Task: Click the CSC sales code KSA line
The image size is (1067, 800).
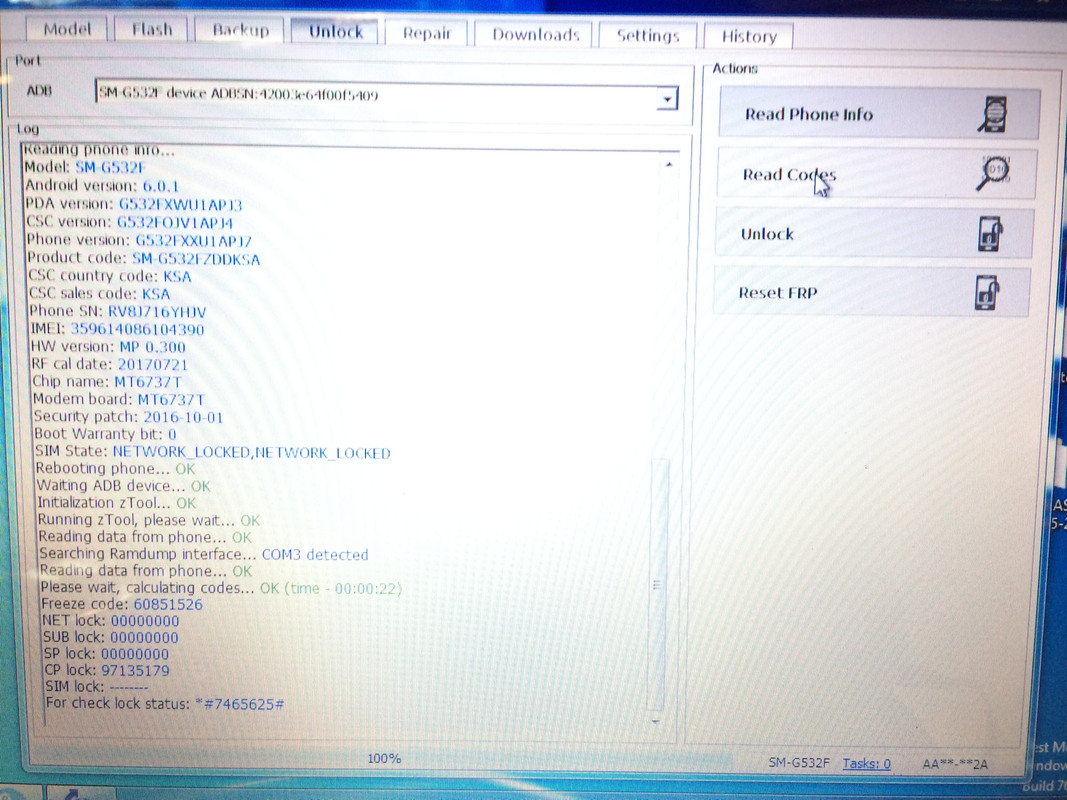Action: point(99,294)
